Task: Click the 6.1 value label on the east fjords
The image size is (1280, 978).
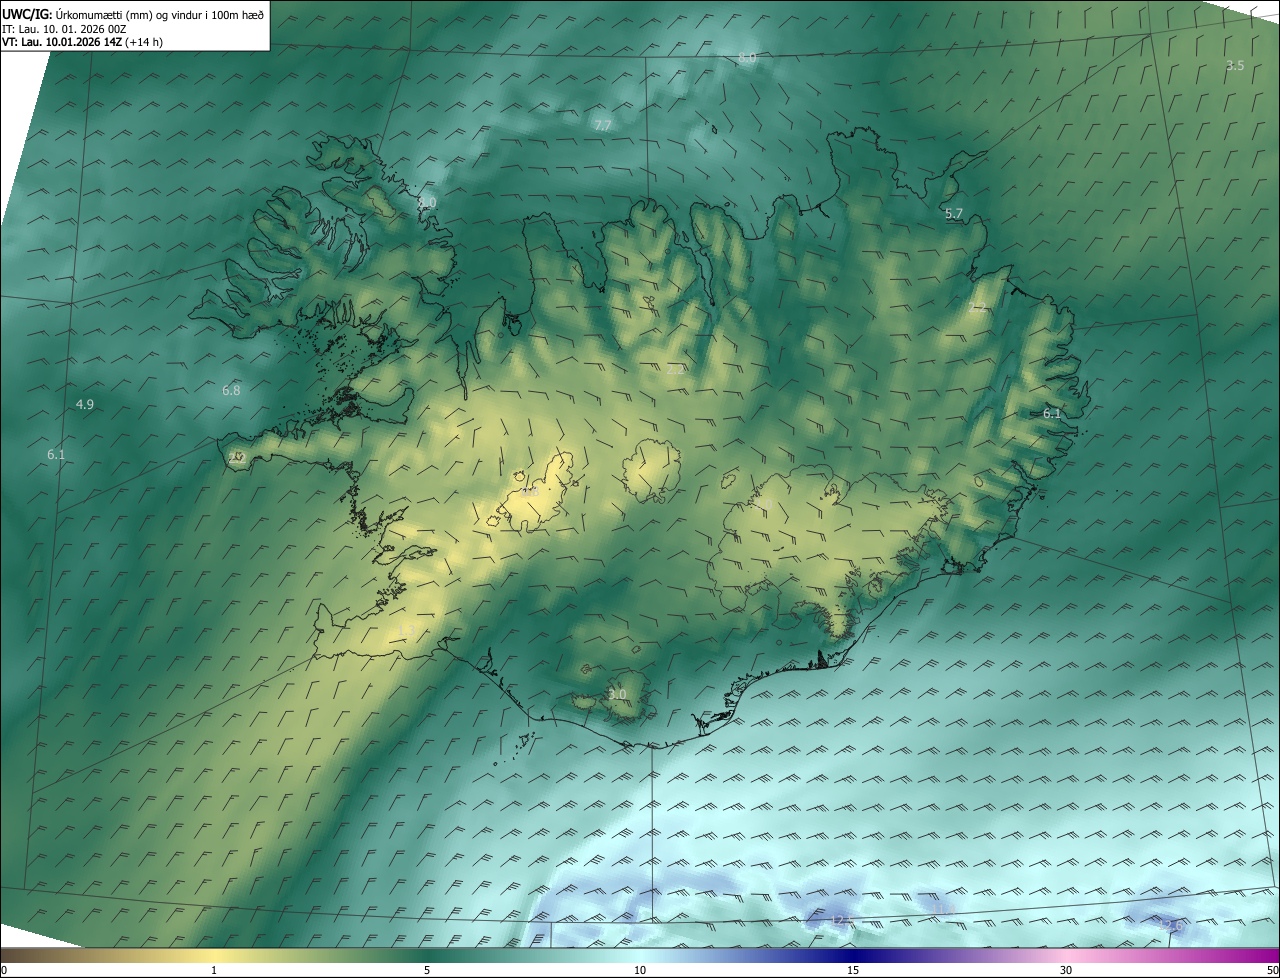Action: [x=1052, y=413]
